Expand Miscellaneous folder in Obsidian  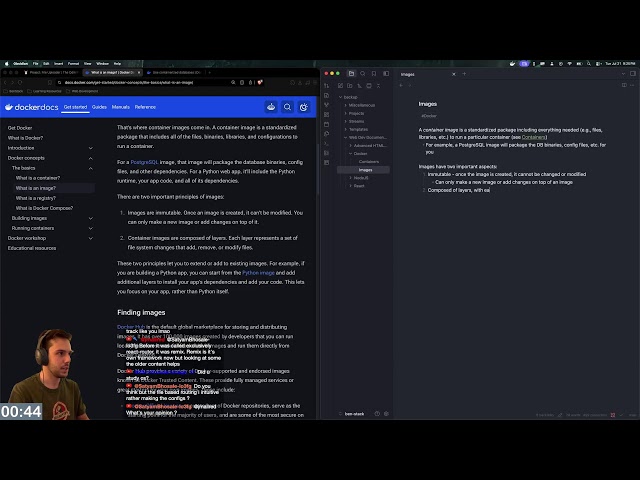pos(360,105)
